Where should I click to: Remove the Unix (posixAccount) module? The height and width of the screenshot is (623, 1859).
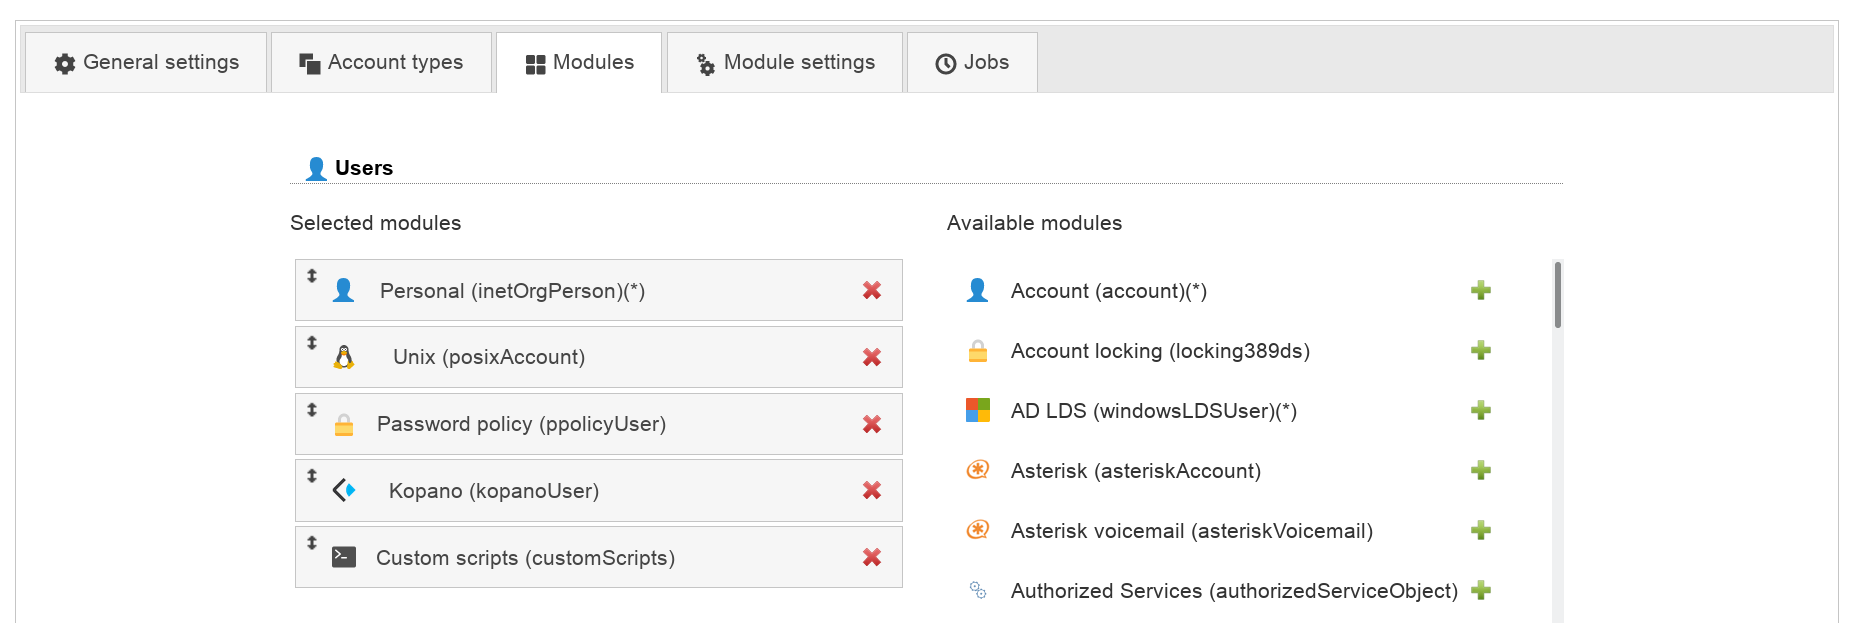[871, 358]
